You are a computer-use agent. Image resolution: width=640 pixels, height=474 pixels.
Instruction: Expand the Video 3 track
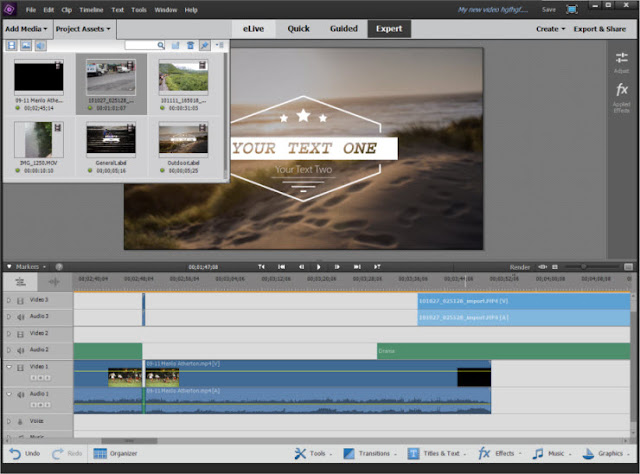(x=9, y=300)
